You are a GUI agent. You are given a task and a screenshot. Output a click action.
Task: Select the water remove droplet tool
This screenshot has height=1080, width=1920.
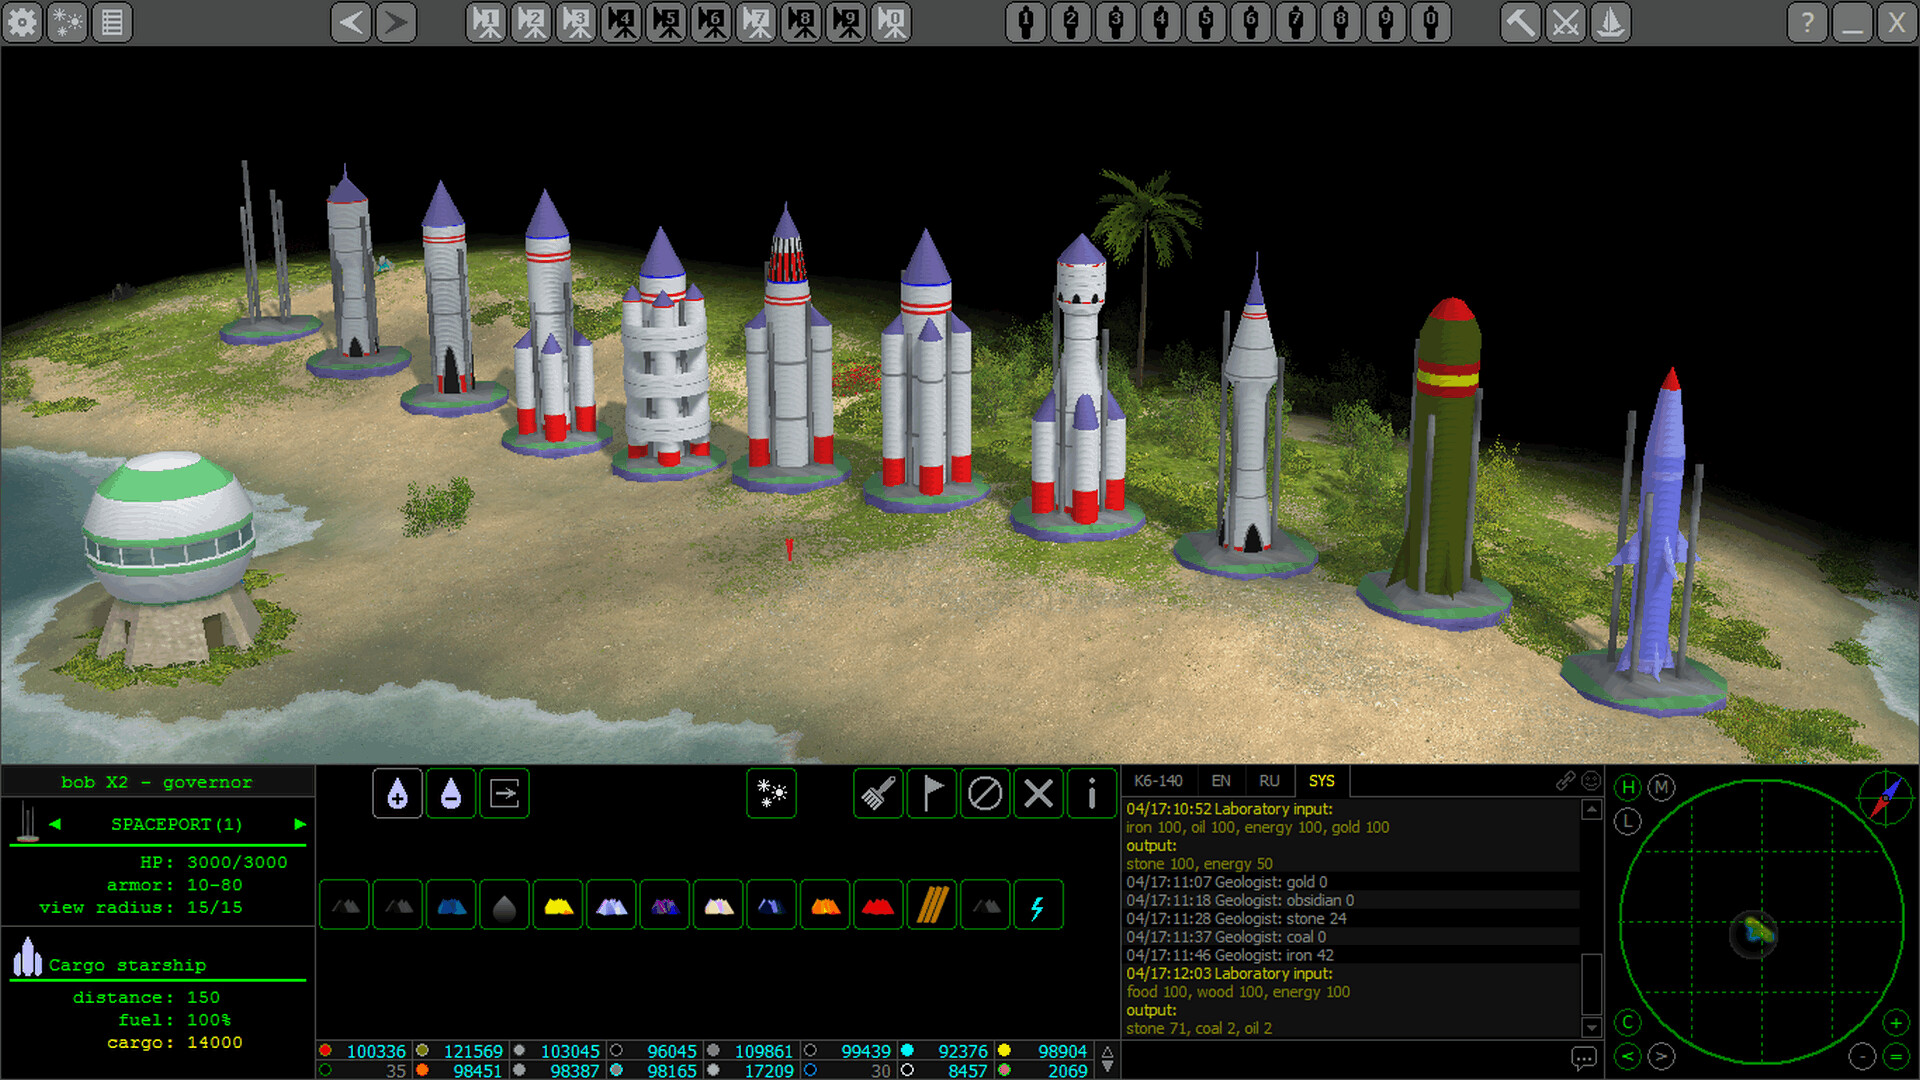click(x=451, y=793)
